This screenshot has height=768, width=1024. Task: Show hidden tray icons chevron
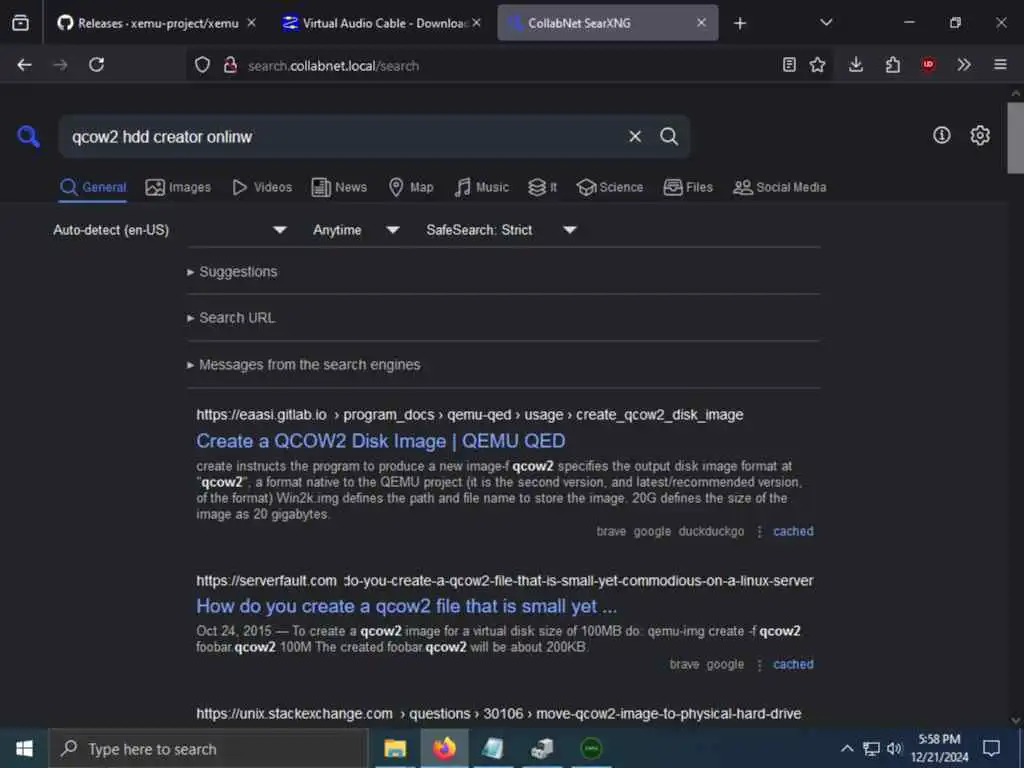click(x=846, y=748)
